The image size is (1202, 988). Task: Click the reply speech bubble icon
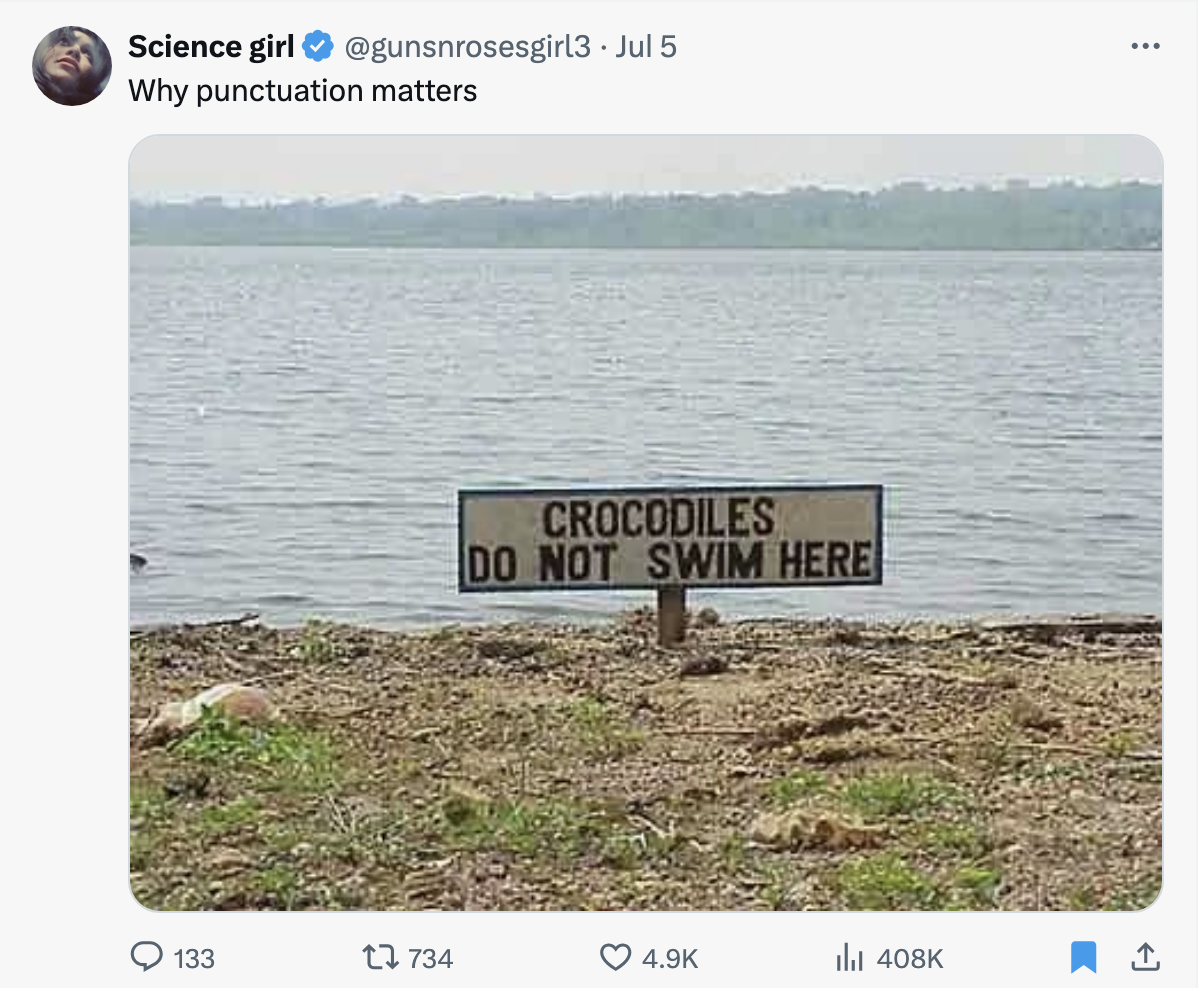147,958
